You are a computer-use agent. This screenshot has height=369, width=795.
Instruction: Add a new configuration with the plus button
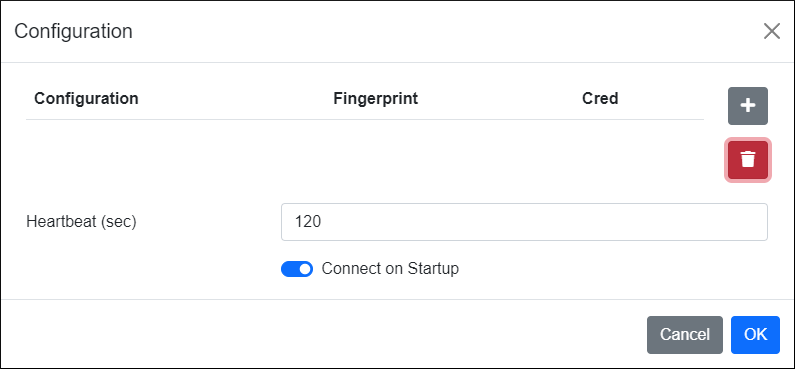tap(748, 106)
